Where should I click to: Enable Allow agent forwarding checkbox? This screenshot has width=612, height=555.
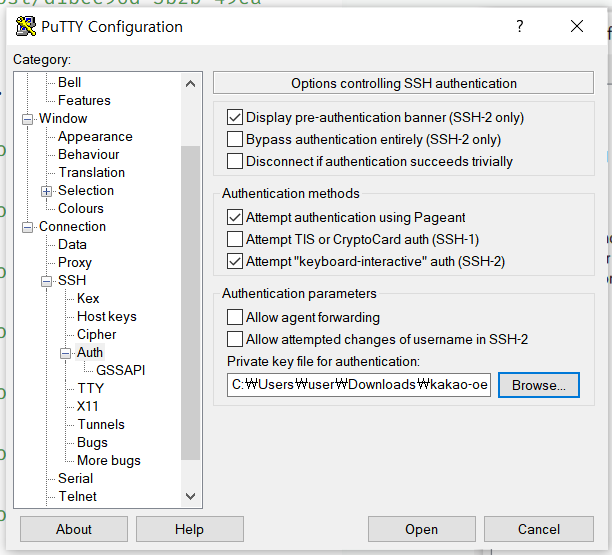(235, 317)
